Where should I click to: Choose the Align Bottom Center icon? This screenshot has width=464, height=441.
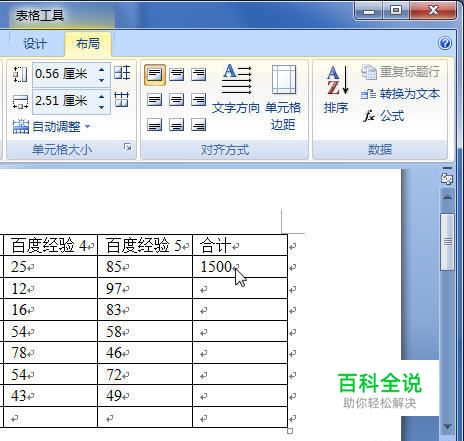point(176,125)
